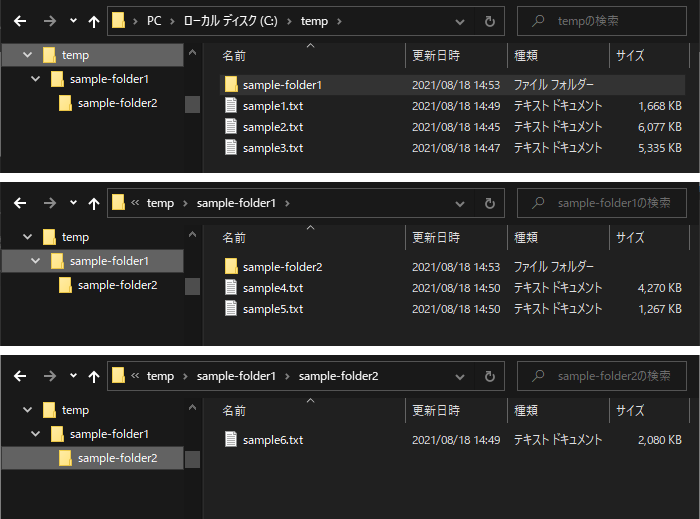Image resolution: width=700 pixels, height=519 pixels.
Task: Open sample-folder1 folder icon in temp file list
Action: 231,85
